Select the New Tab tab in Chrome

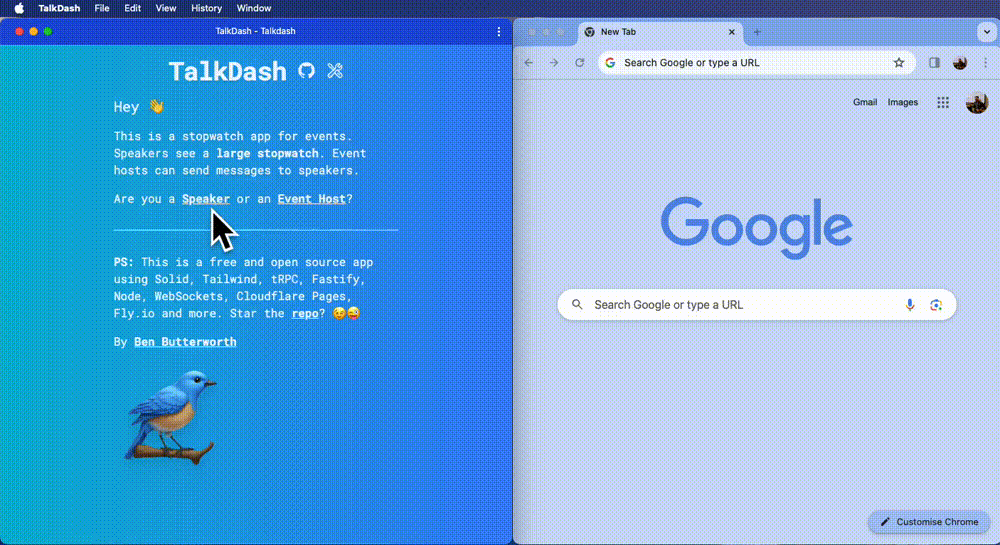click(x=660, y=32)
